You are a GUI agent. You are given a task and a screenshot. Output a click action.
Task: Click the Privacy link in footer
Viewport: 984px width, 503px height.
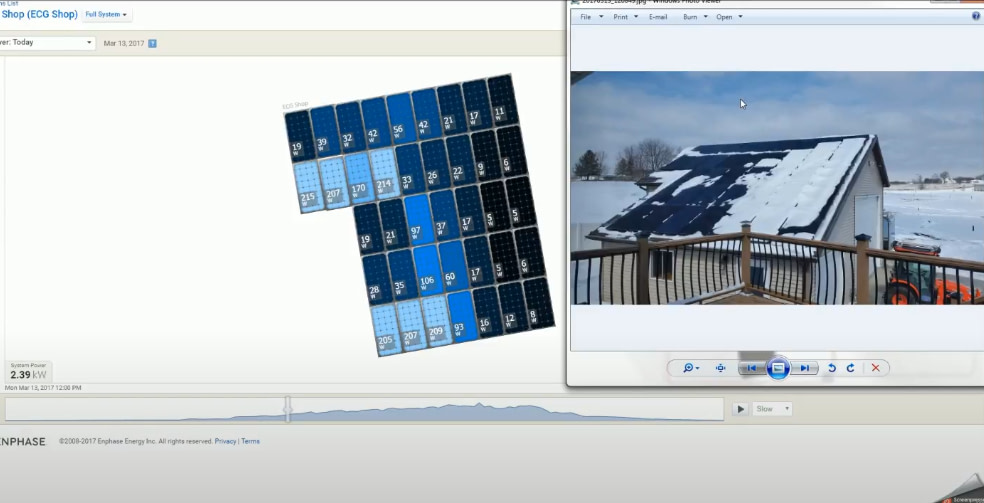tap(225, 442)
